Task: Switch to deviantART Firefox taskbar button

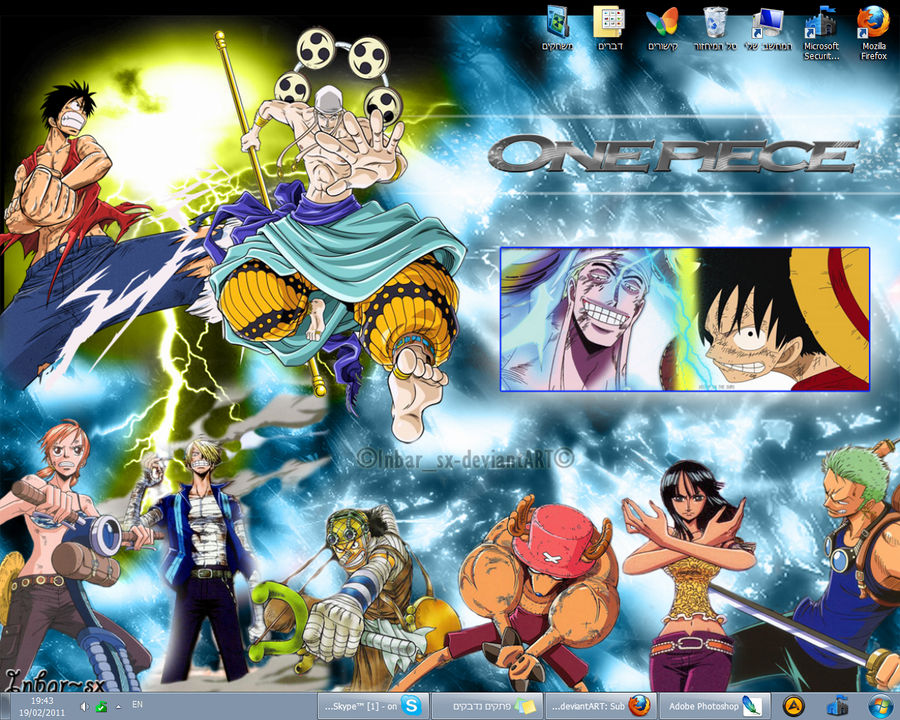Action: [599, 706]
